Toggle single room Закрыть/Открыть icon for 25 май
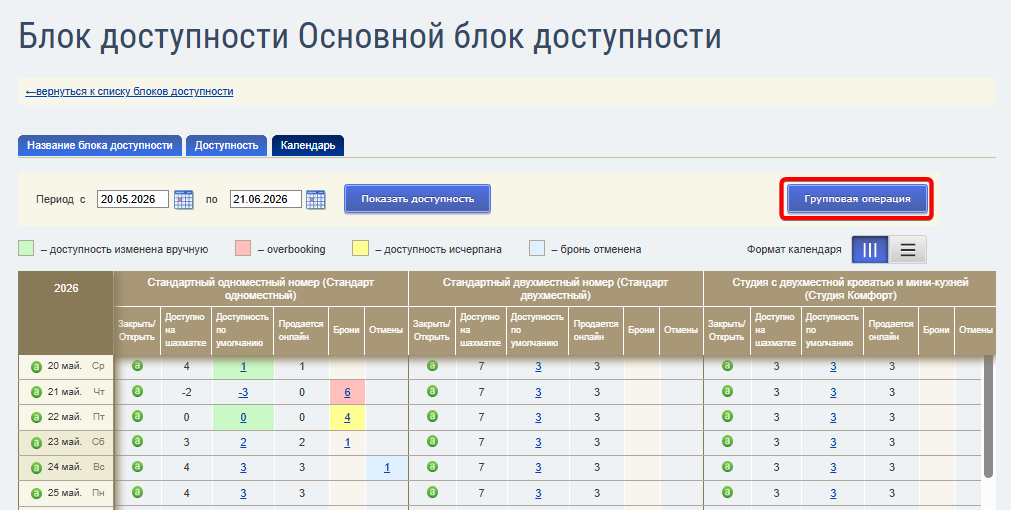Viewport: 1011px width, 510px height. click(137, 492)
